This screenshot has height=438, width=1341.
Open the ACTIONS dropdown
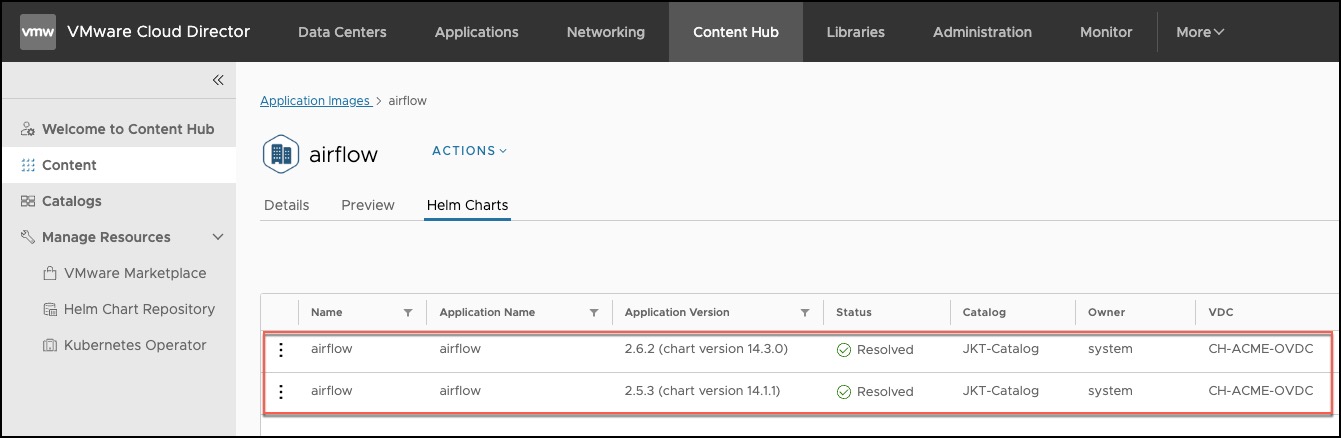coord(469,151)
